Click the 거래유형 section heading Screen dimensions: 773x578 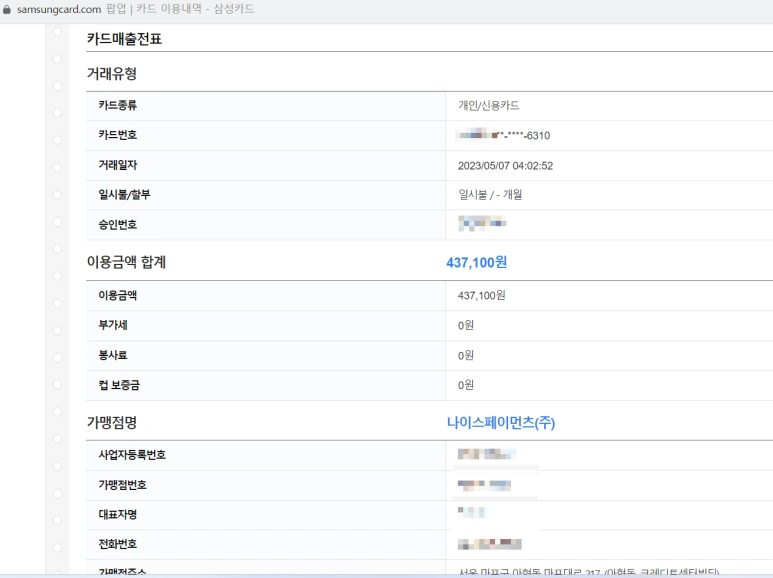(112, 73)
